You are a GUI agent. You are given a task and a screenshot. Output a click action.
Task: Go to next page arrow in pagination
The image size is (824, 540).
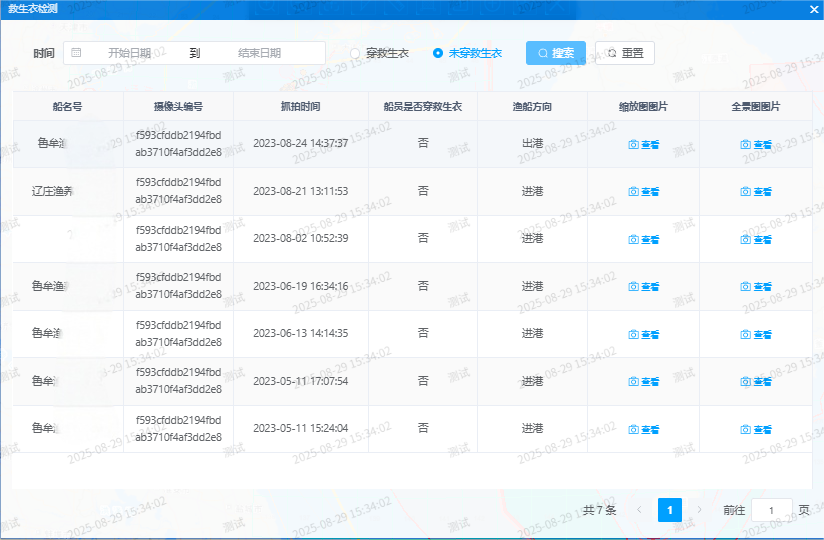point(699,510)
